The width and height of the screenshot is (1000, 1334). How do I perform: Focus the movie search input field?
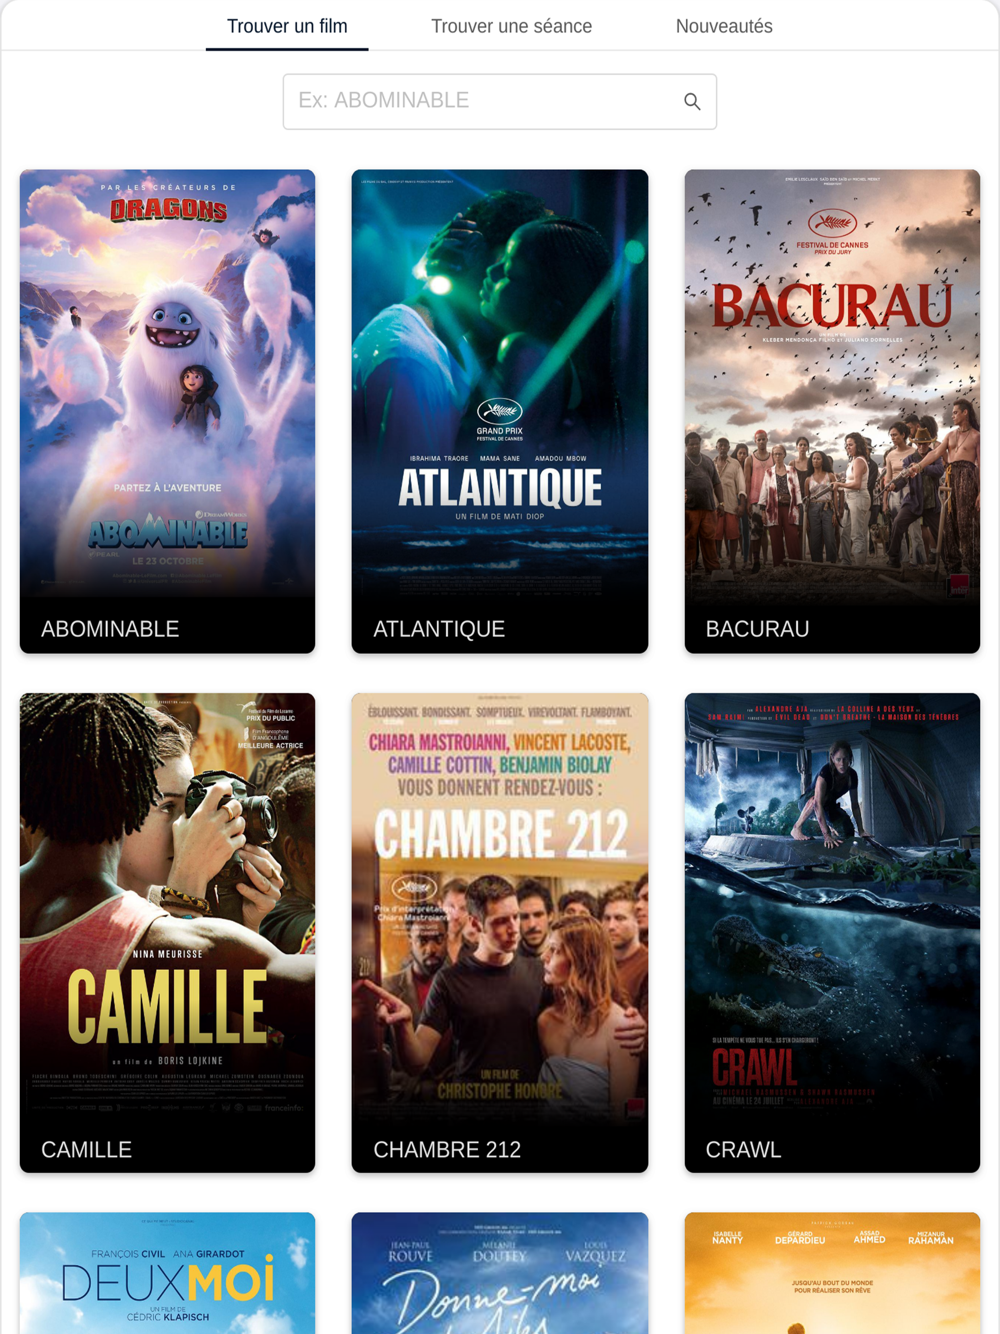[x=499, y=101]
